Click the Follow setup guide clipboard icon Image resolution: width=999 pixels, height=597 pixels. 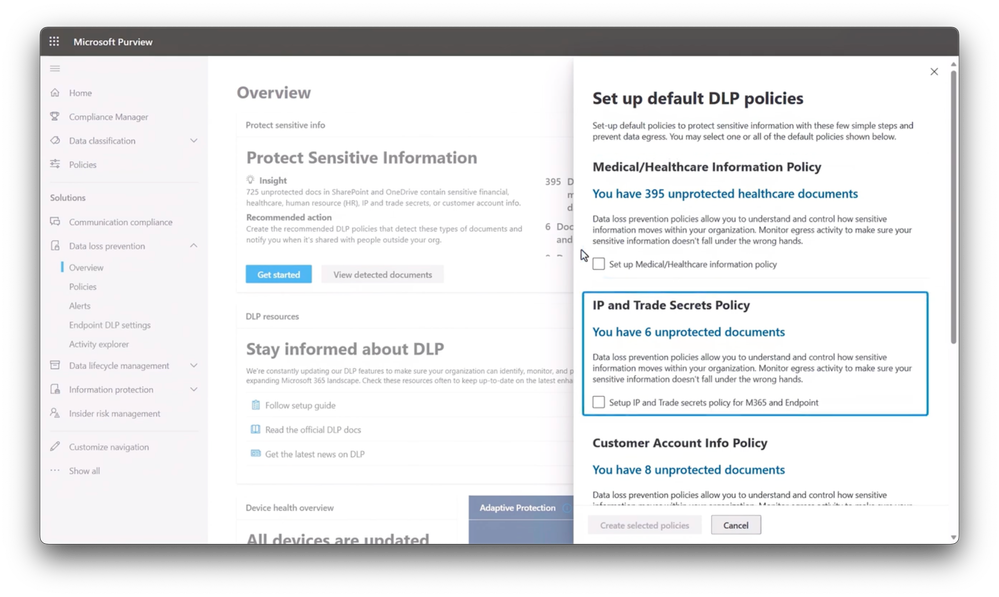pos(255,405)
